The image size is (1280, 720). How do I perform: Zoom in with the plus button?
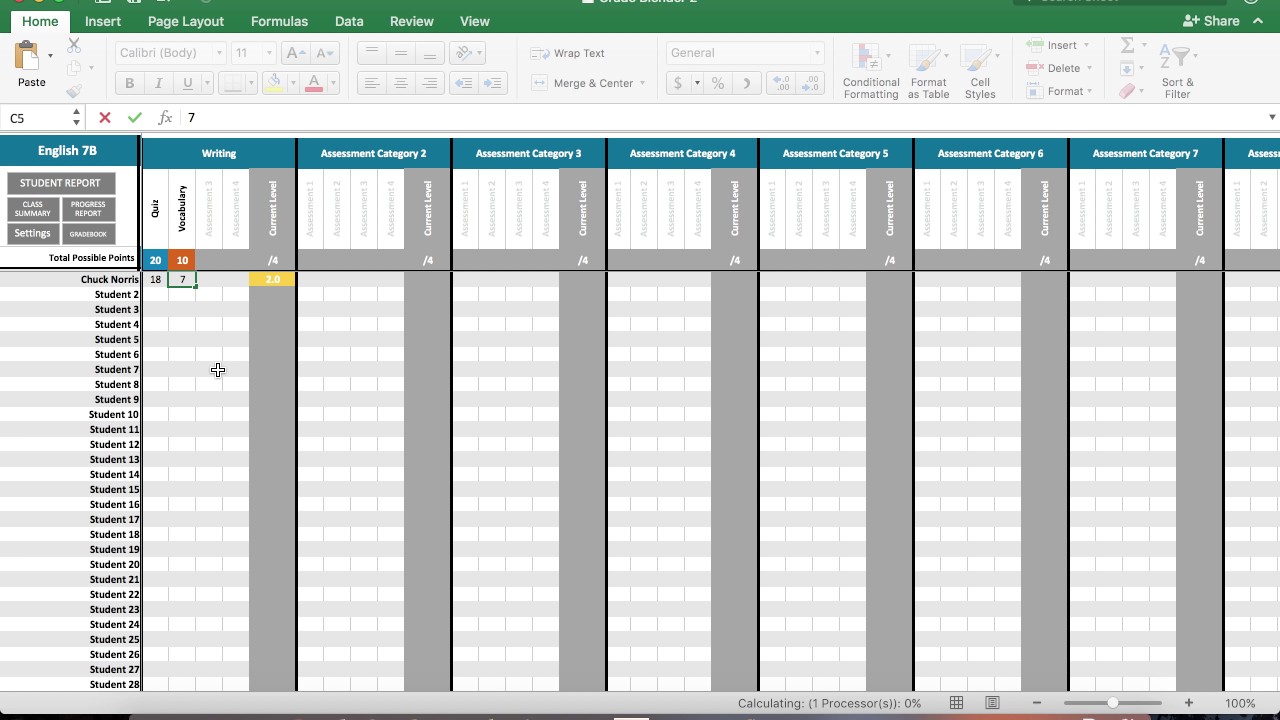coord(1188,703)
